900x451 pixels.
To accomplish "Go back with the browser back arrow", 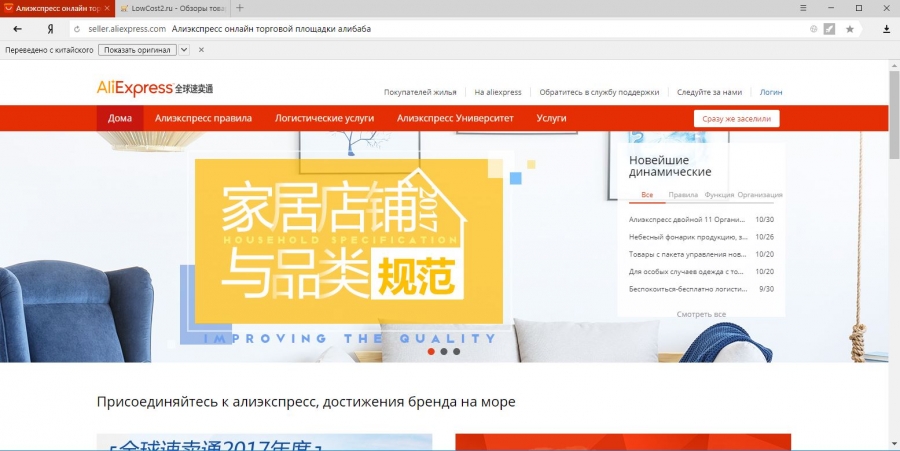I will tap(17, 29).
